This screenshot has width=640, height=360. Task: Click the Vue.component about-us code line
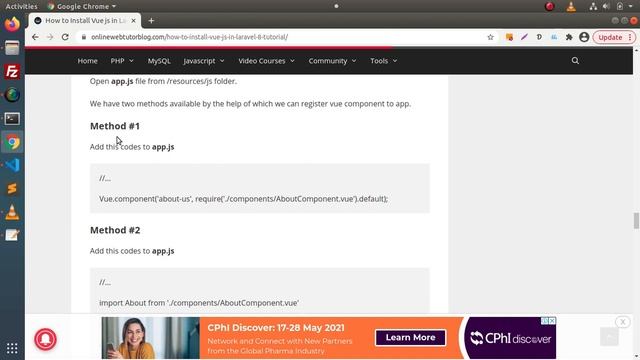[x=243, y=199]
